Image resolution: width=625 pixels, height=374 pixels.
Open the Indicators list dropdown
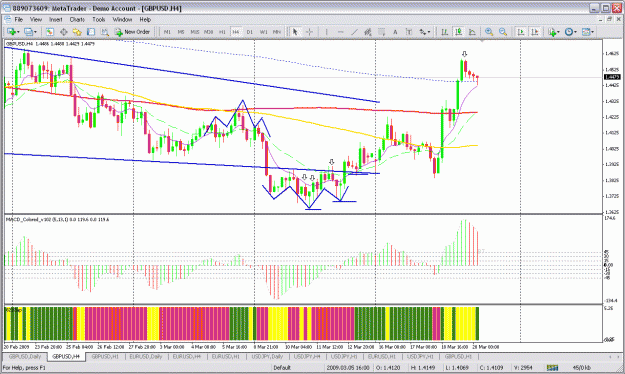coord(554,32)
